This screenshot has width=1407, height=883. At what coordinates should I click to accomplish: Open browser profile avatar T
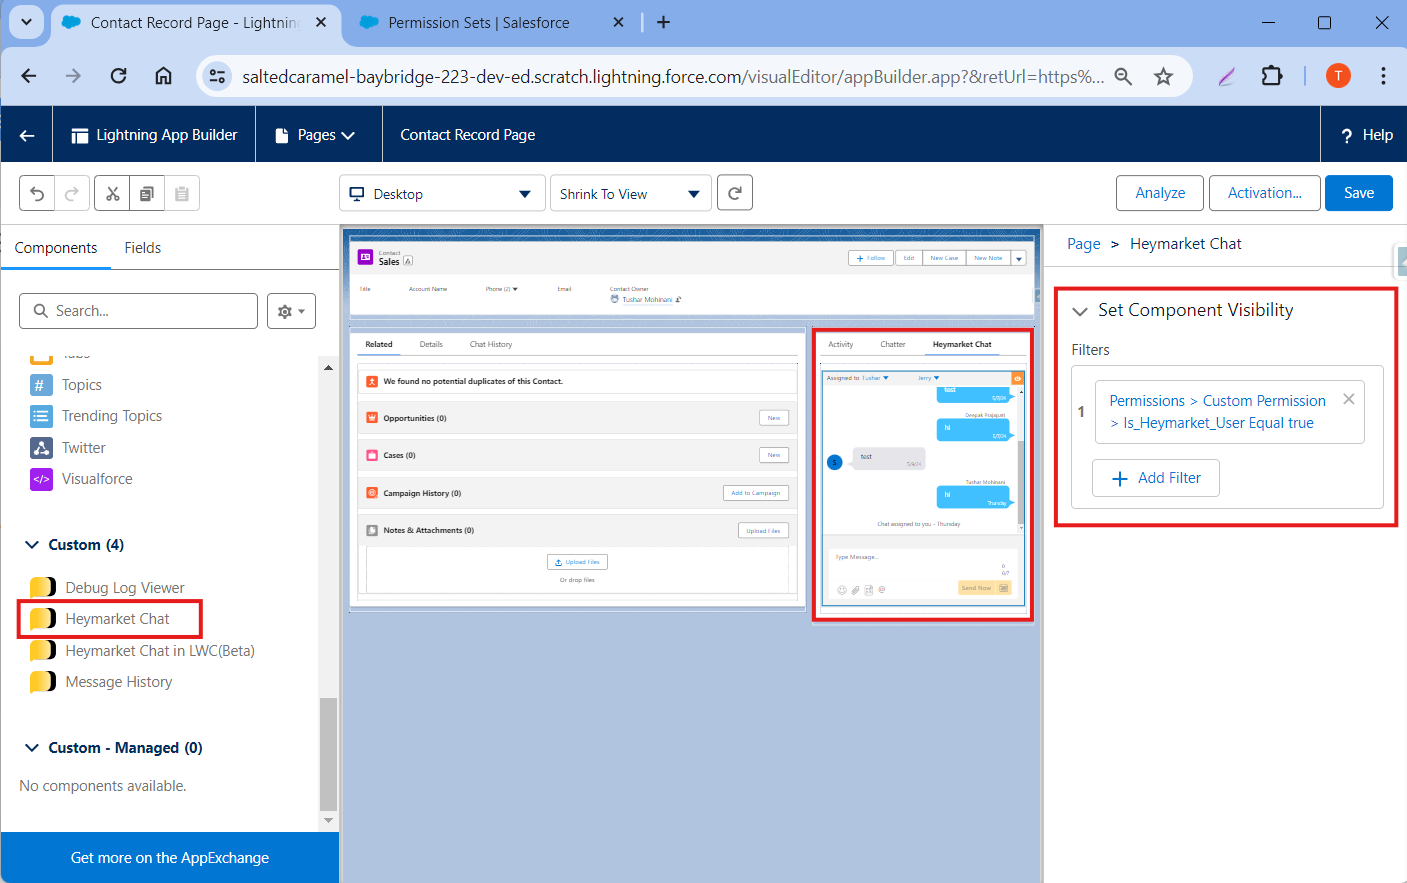pos(1338,76)
